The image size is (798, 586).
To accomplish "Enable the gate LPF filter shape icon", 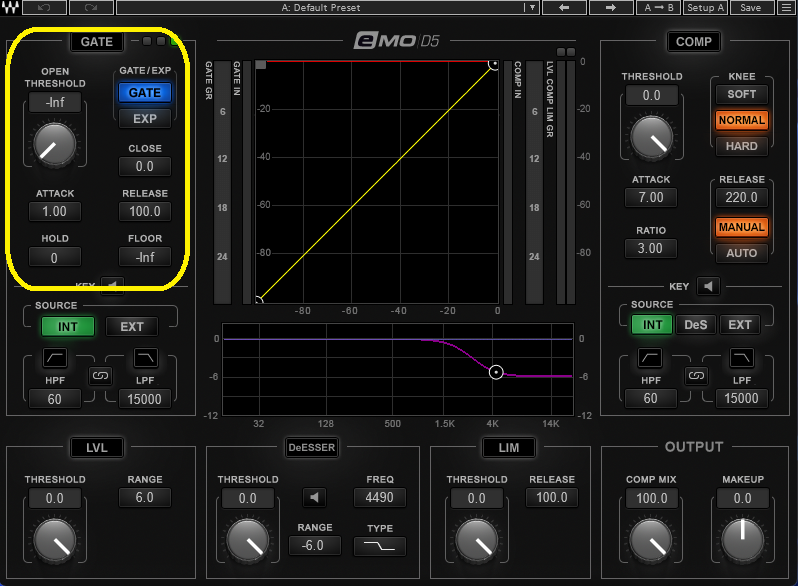I will tap(145, 357).
